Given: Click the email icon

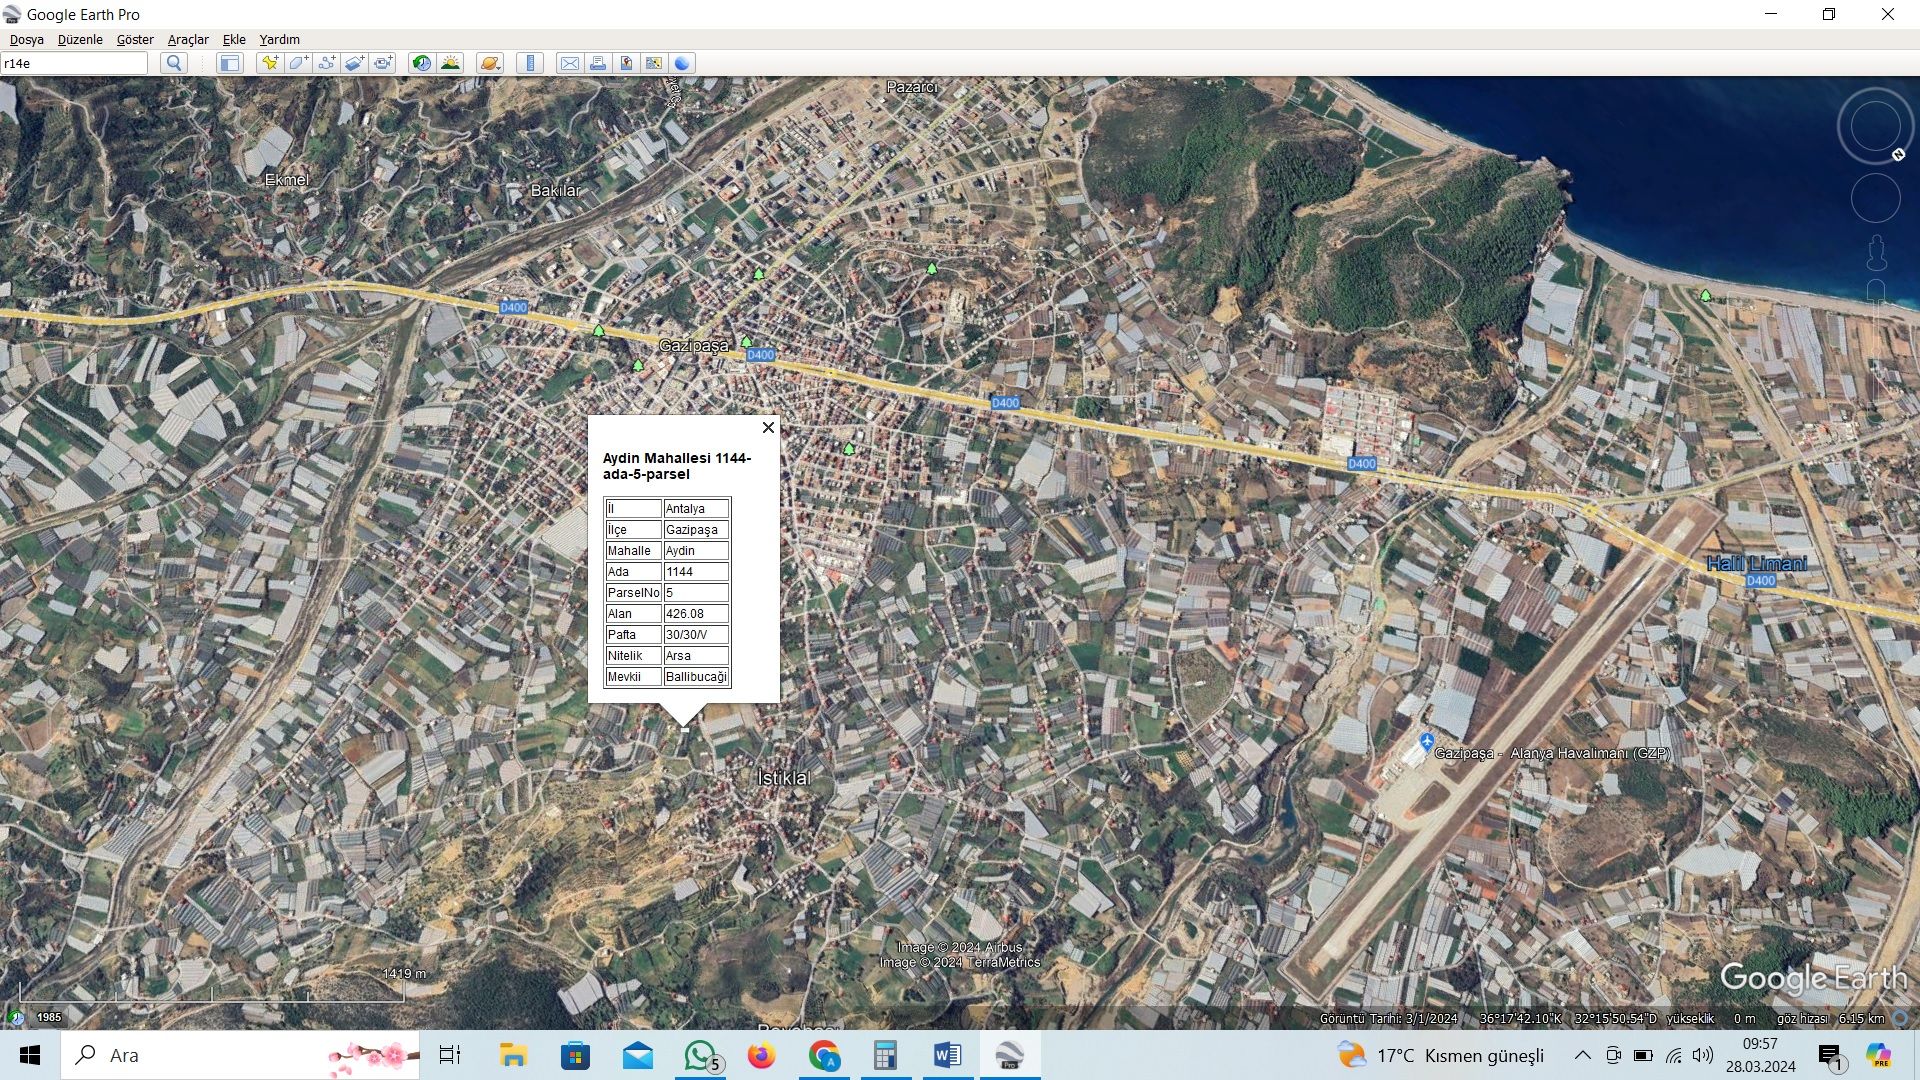Looking at the screenshot, I should [569, 63].
